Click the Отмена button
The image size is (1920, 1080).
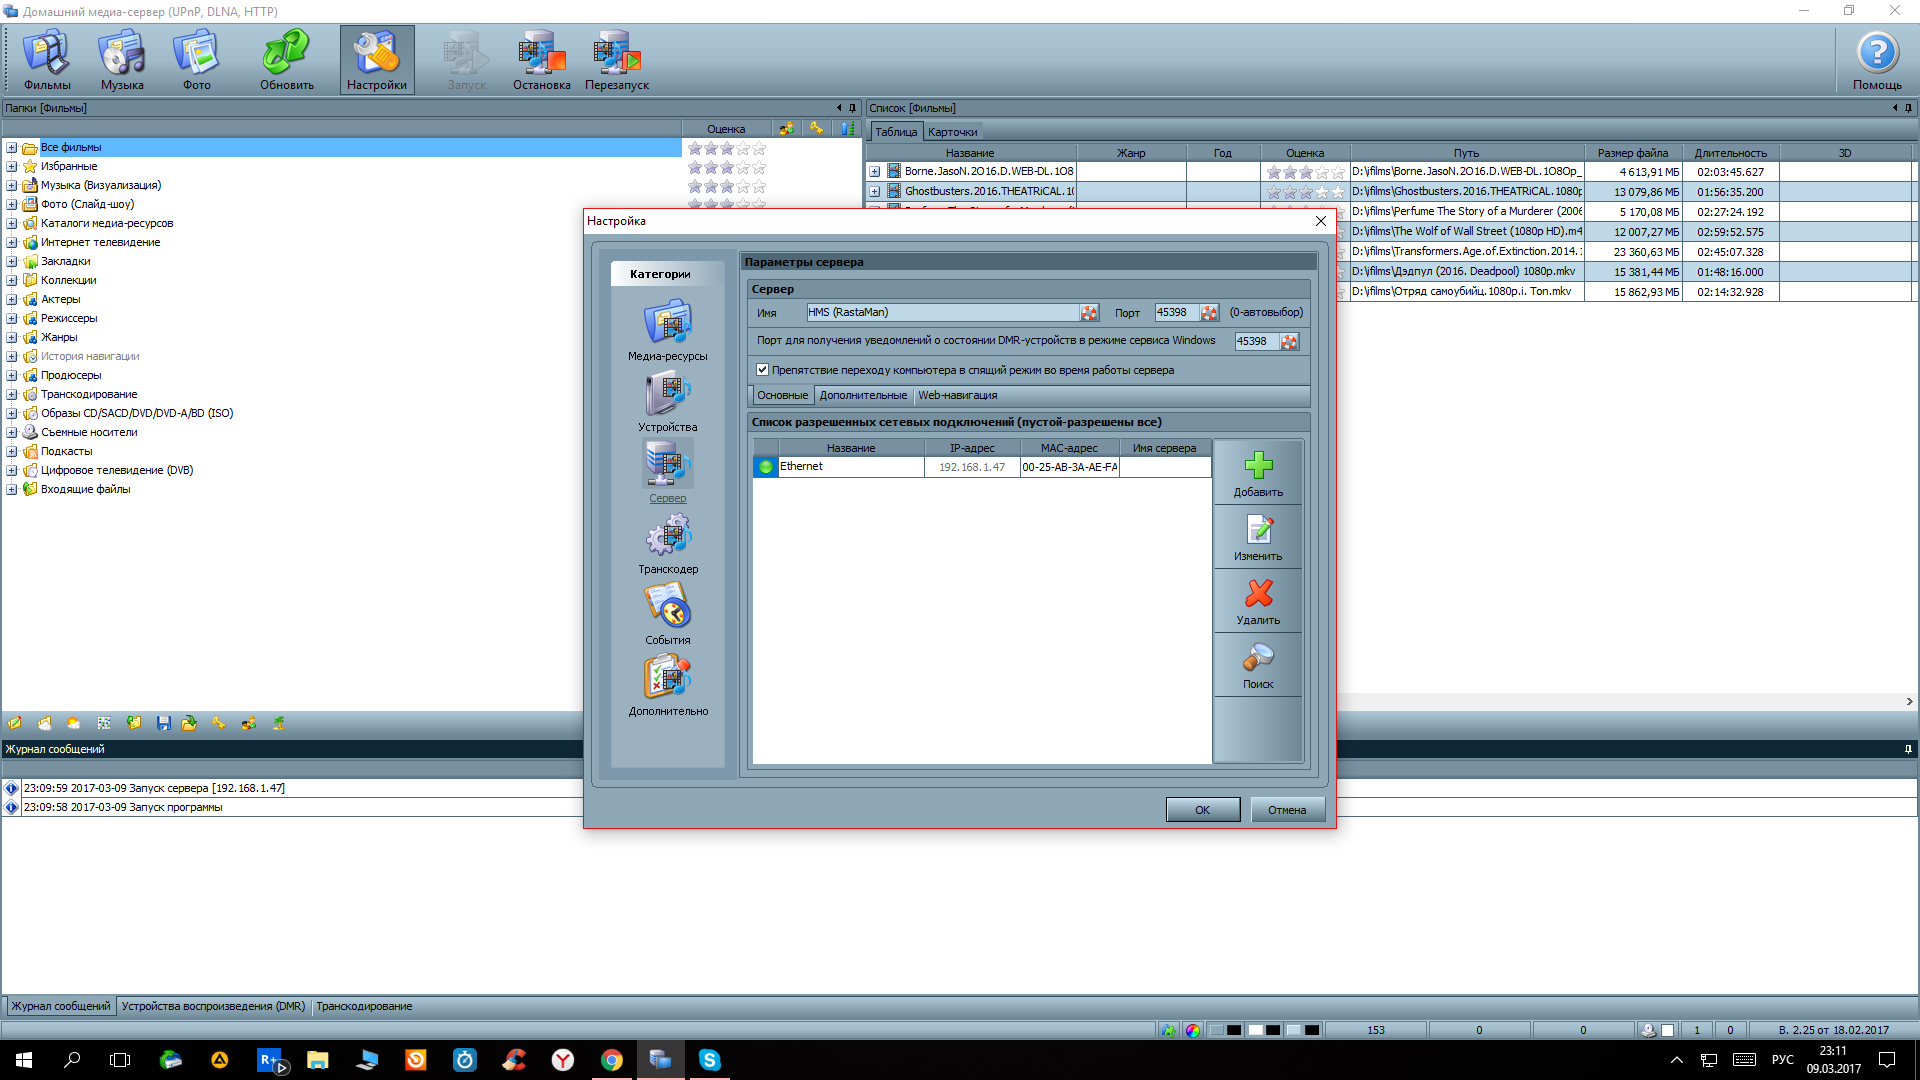click(x=1287, y=810)
